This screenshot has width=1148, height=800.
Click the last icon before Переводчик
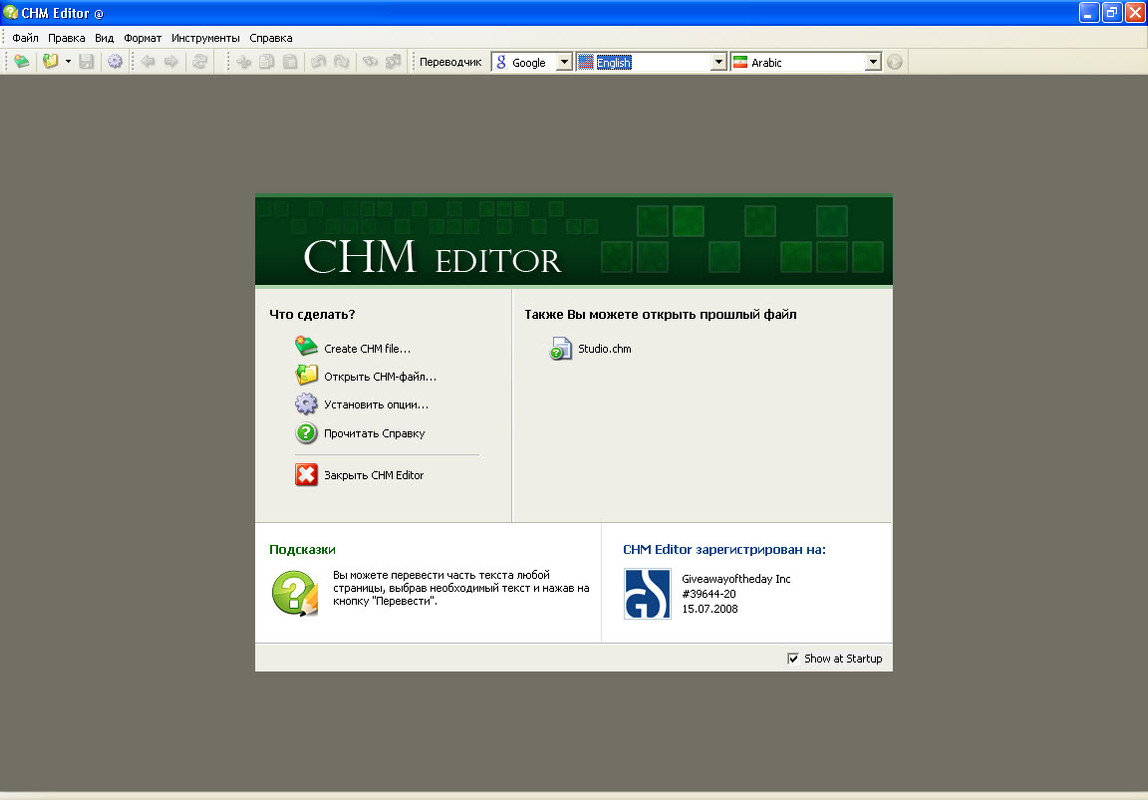click(394, 62)
